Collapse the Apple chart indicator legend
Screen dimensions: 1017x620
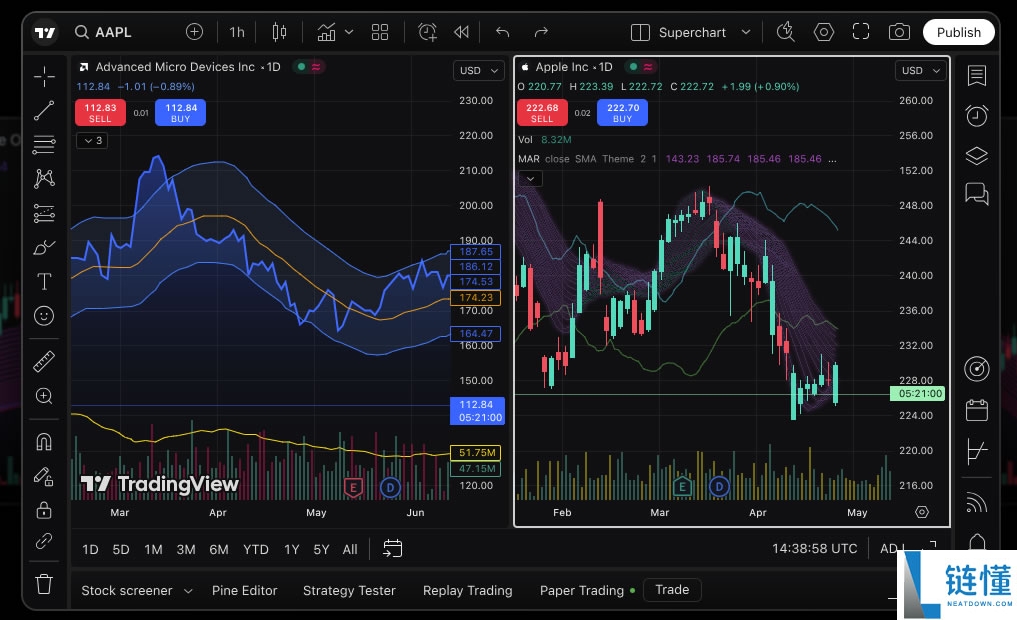click(531, 179)
